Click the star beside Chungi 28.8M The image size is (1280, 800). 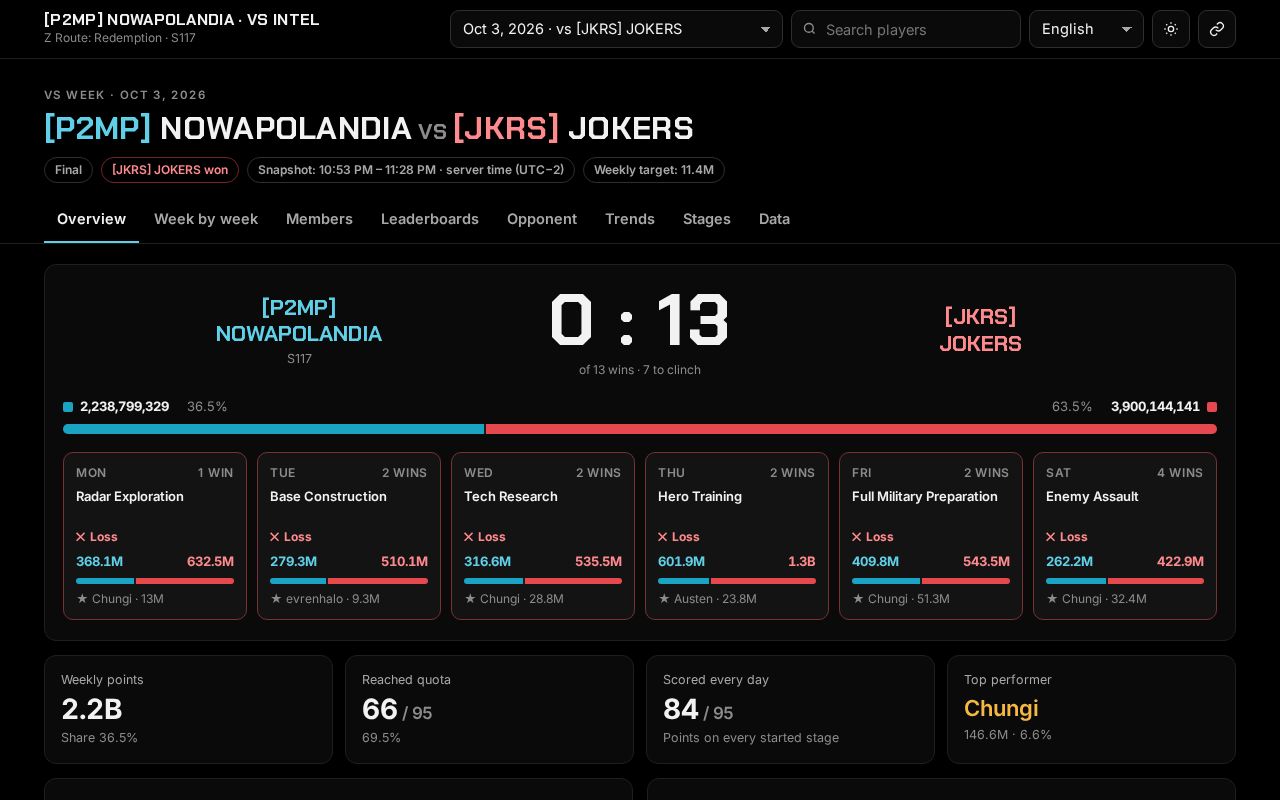[470, 599]
